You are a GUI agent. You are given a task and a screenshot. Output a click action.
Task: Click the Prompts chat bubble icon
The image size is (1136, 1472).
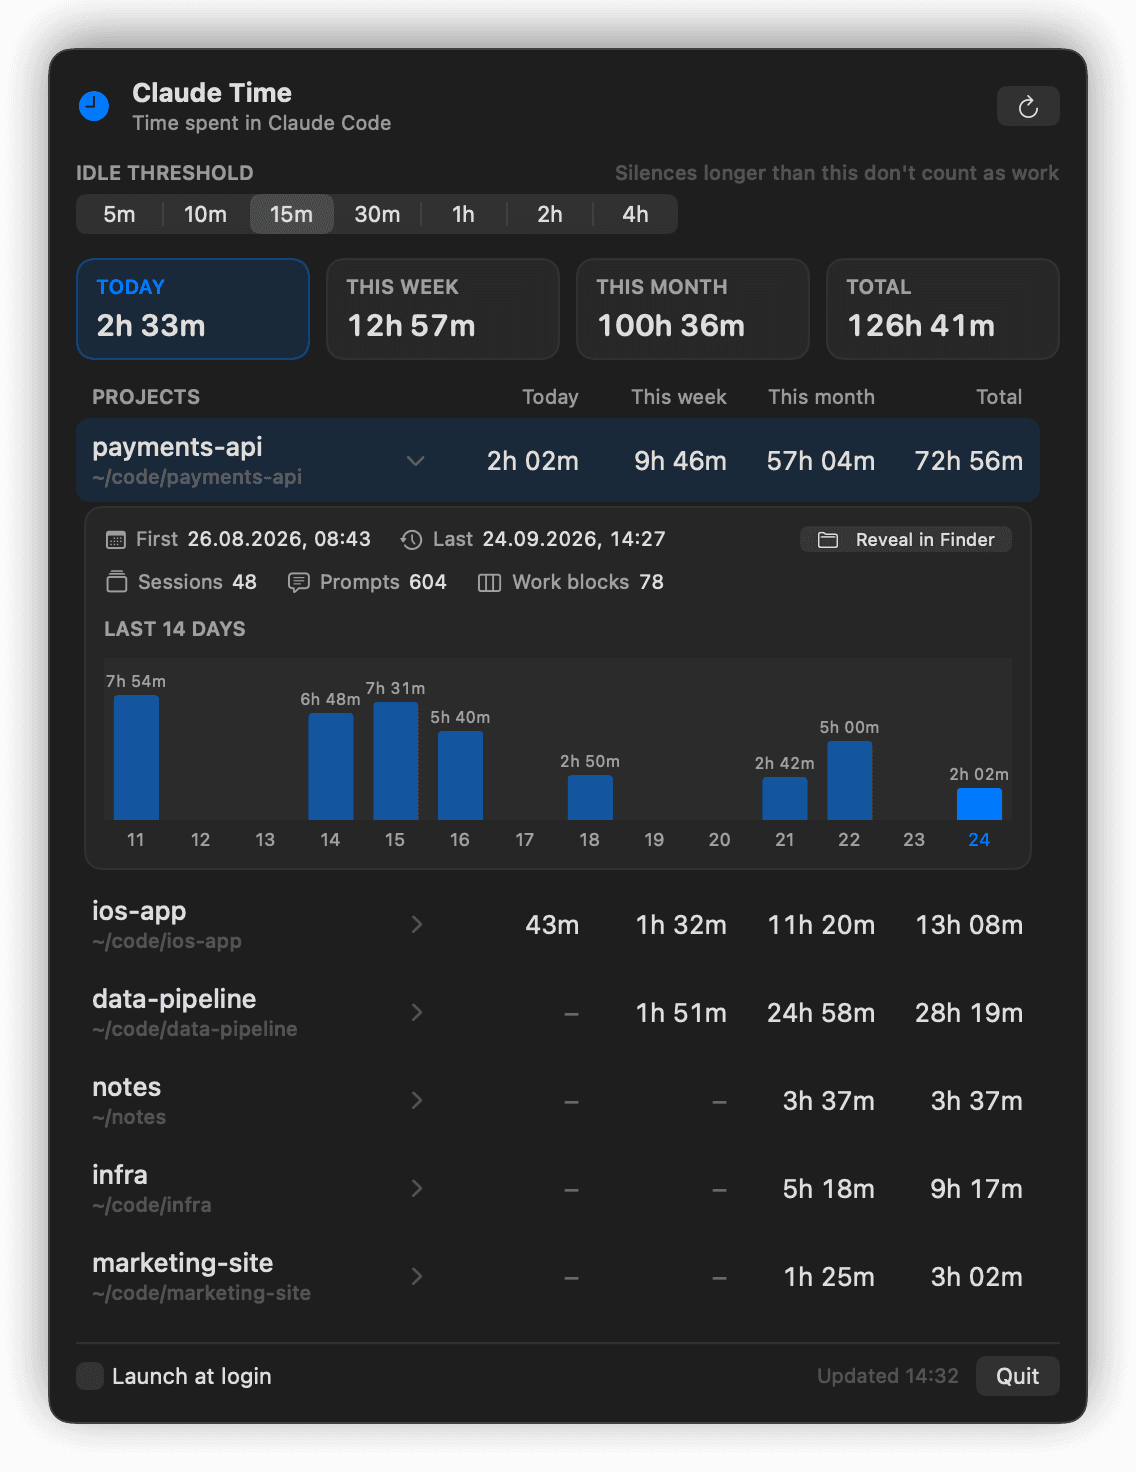point(298,582)
